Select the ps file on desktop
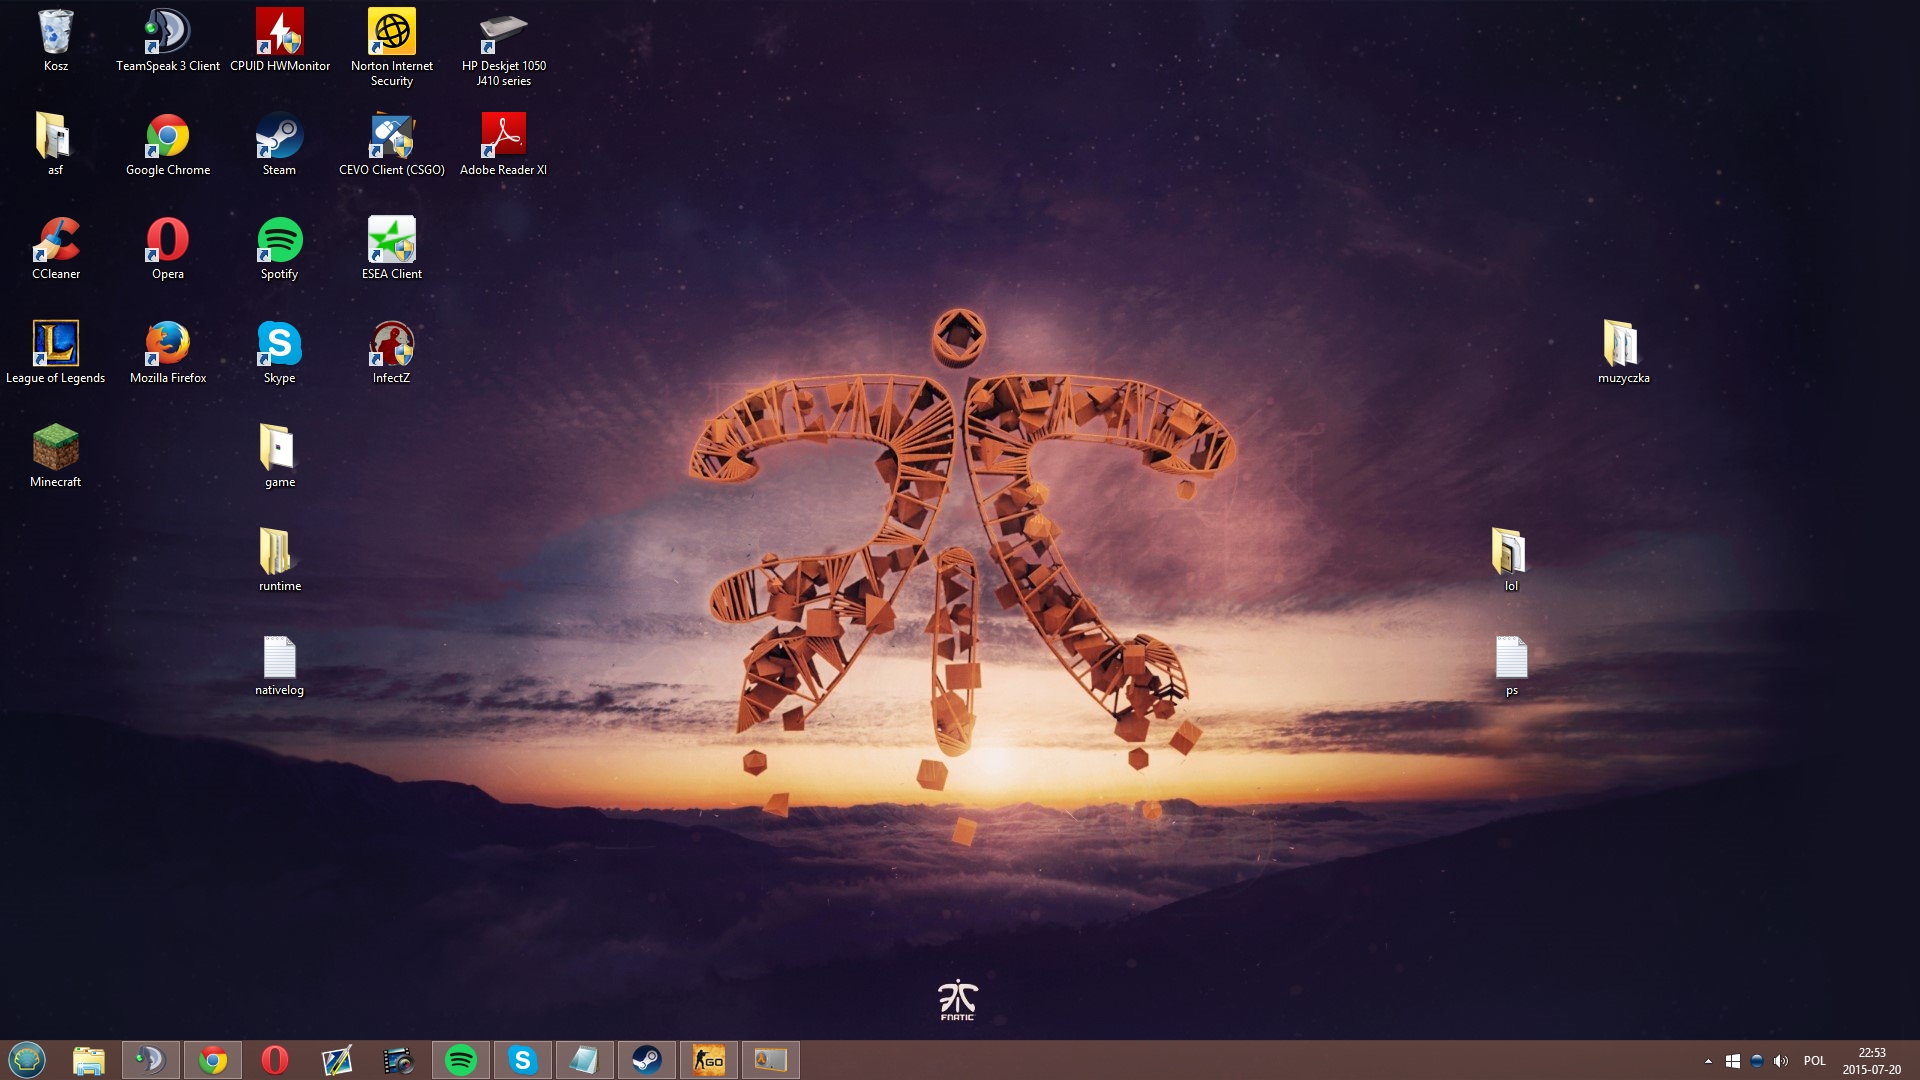The image size is (1920, 1080). pos(1511,665)
